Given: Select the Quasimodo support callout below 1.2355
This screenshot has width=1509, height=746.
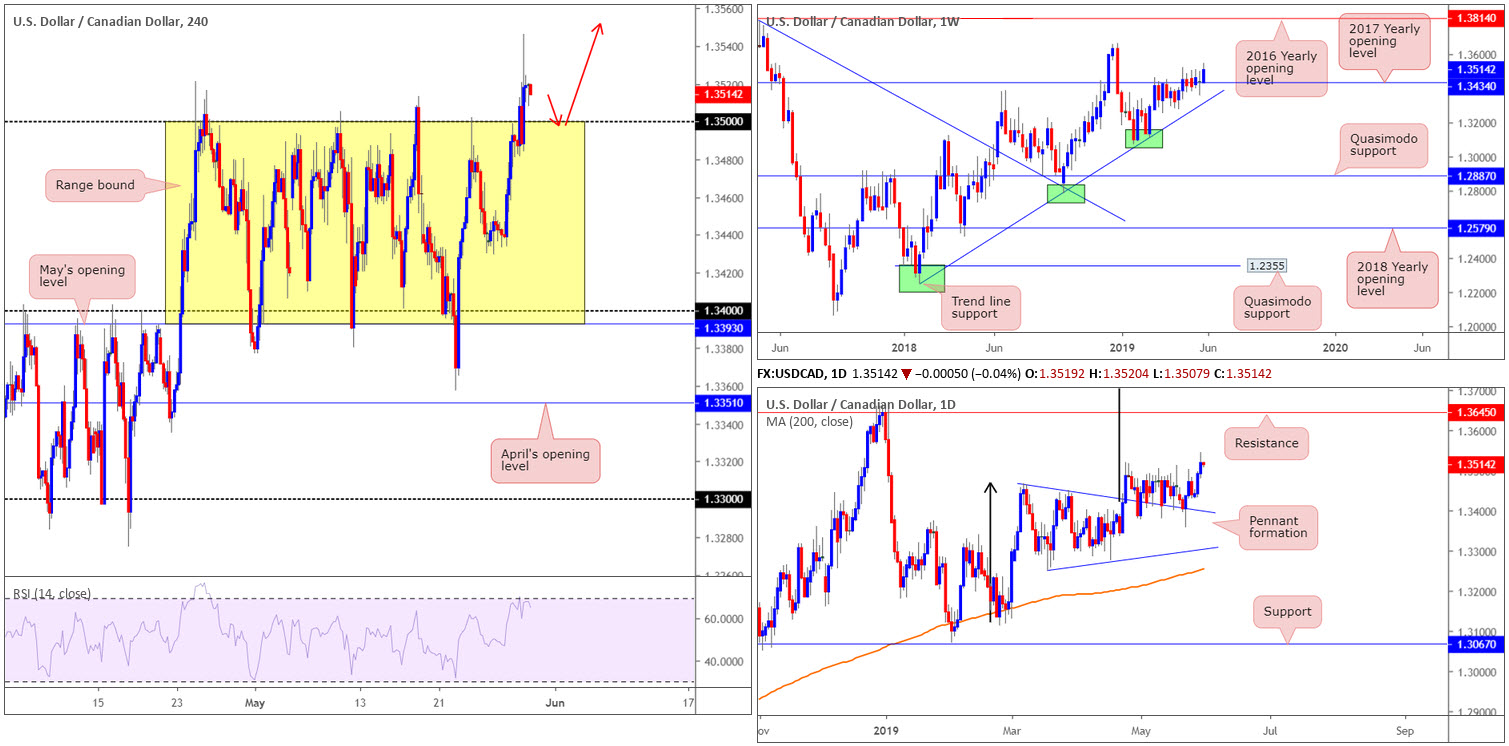Looking at the screenshot, I should [x=1275, y=308].
